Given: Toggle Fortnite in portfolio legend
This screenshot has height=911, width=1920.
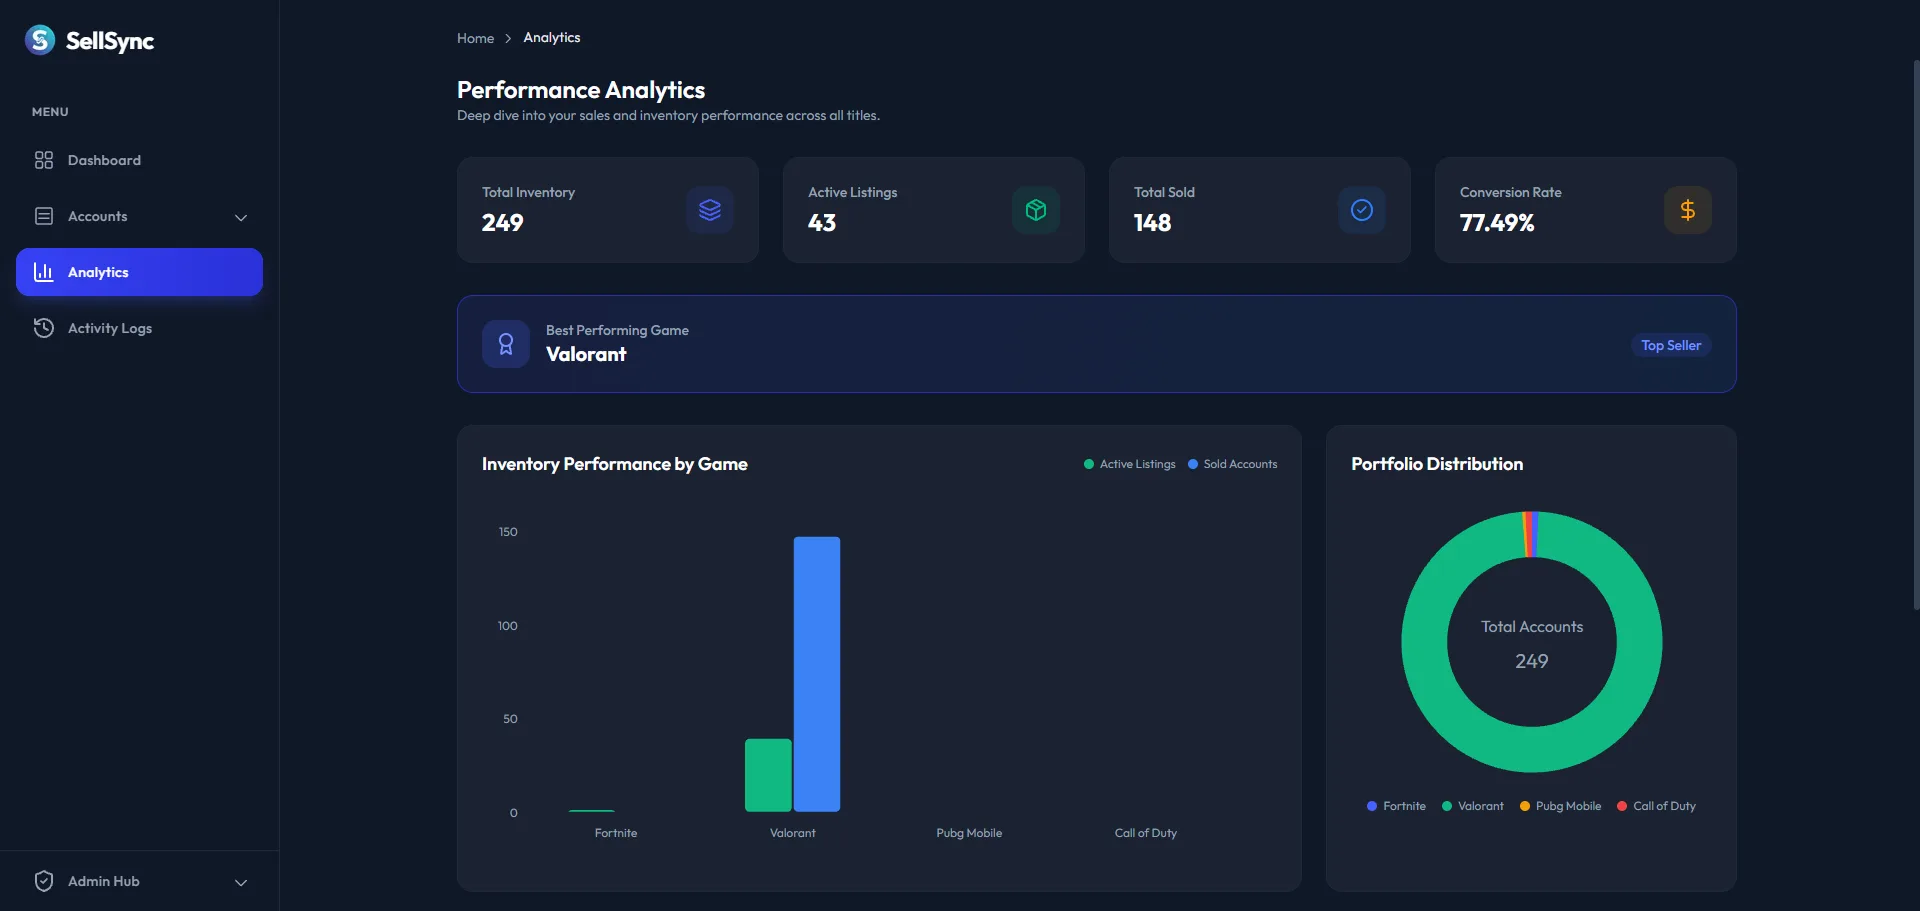Looking at the screenshot, I should 1396,806.
